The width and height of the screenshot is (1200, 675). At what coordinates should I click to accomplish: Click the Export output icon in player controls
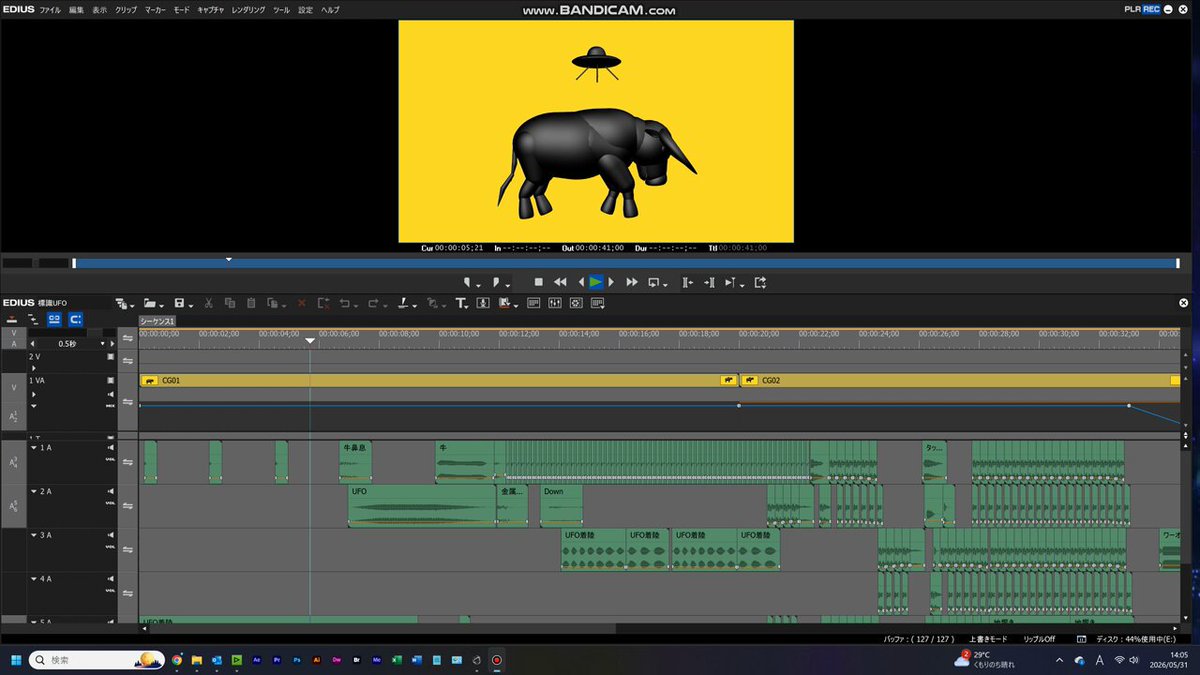point(760,283)
